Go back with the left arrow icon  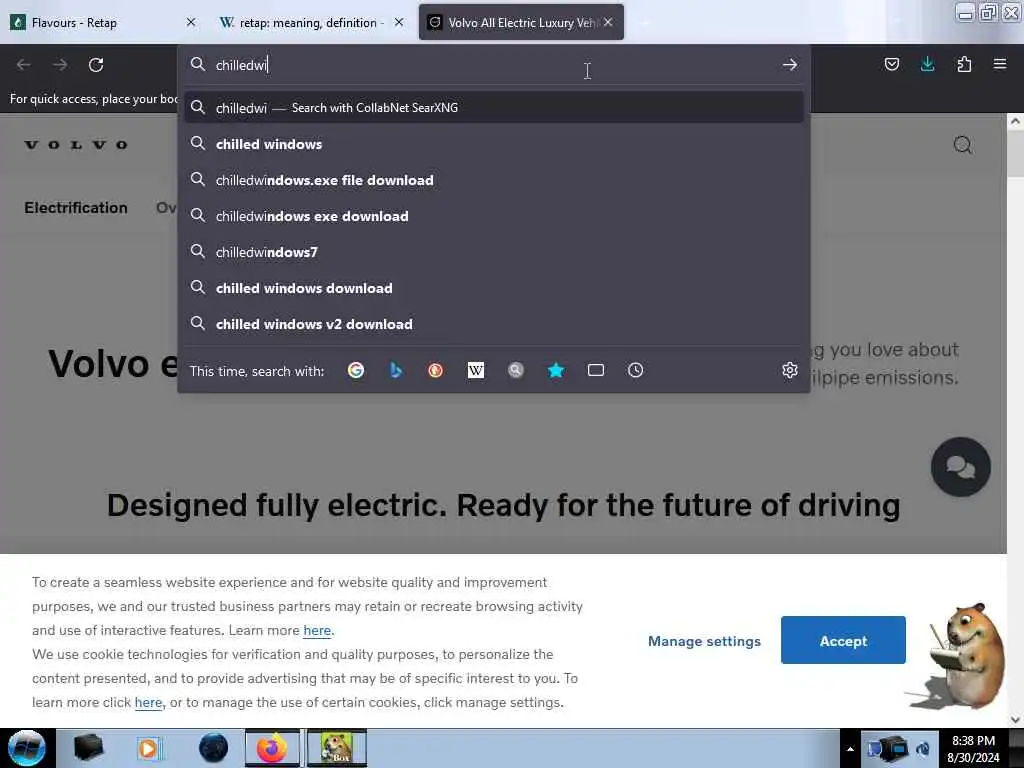pos(24,65)
